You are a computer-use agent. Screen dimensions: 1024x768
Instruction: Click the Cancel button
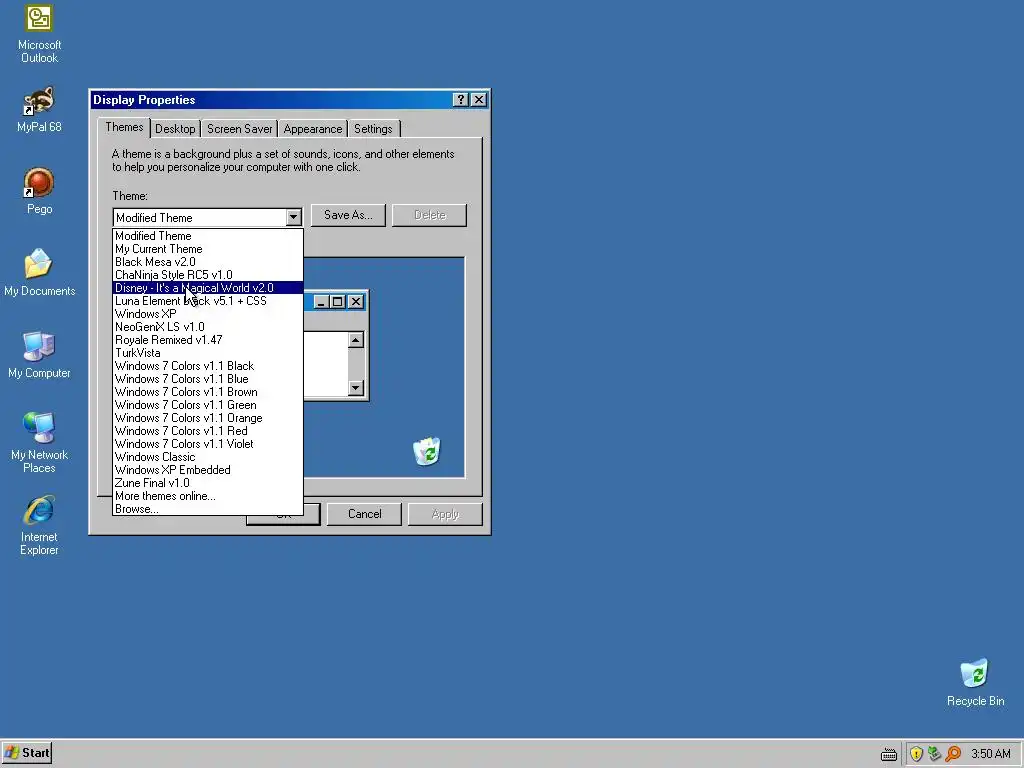[364, 514]
